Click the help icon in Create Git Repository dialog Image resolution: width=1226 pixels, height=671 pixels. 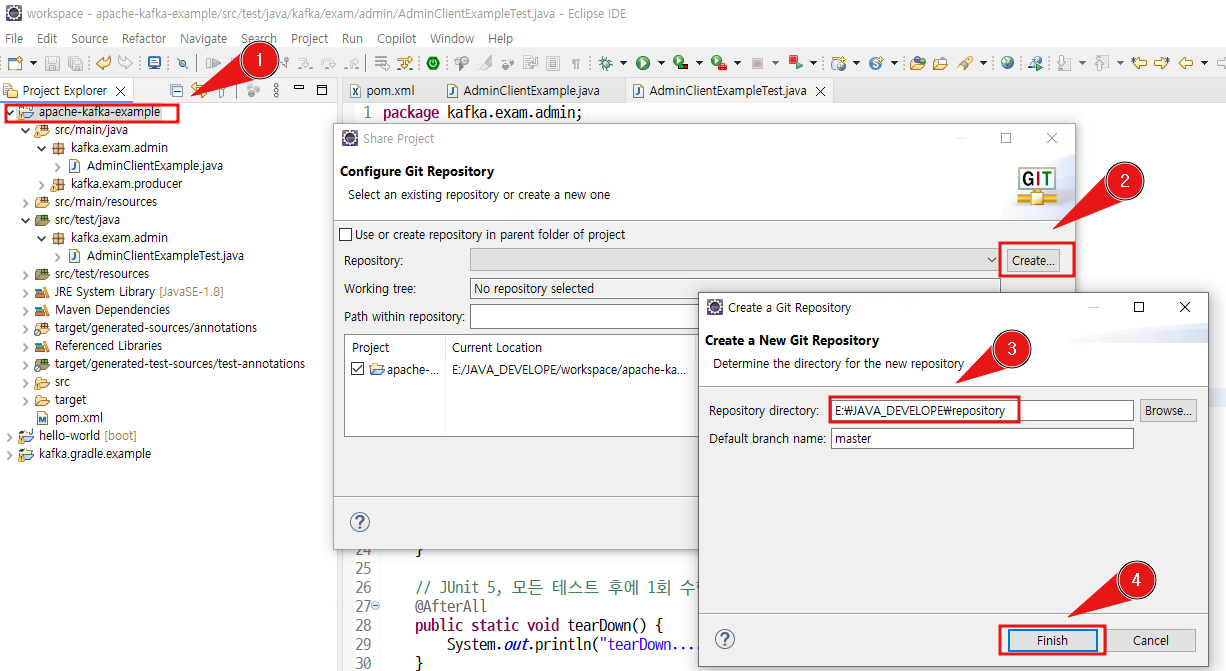tap(726, 639)
